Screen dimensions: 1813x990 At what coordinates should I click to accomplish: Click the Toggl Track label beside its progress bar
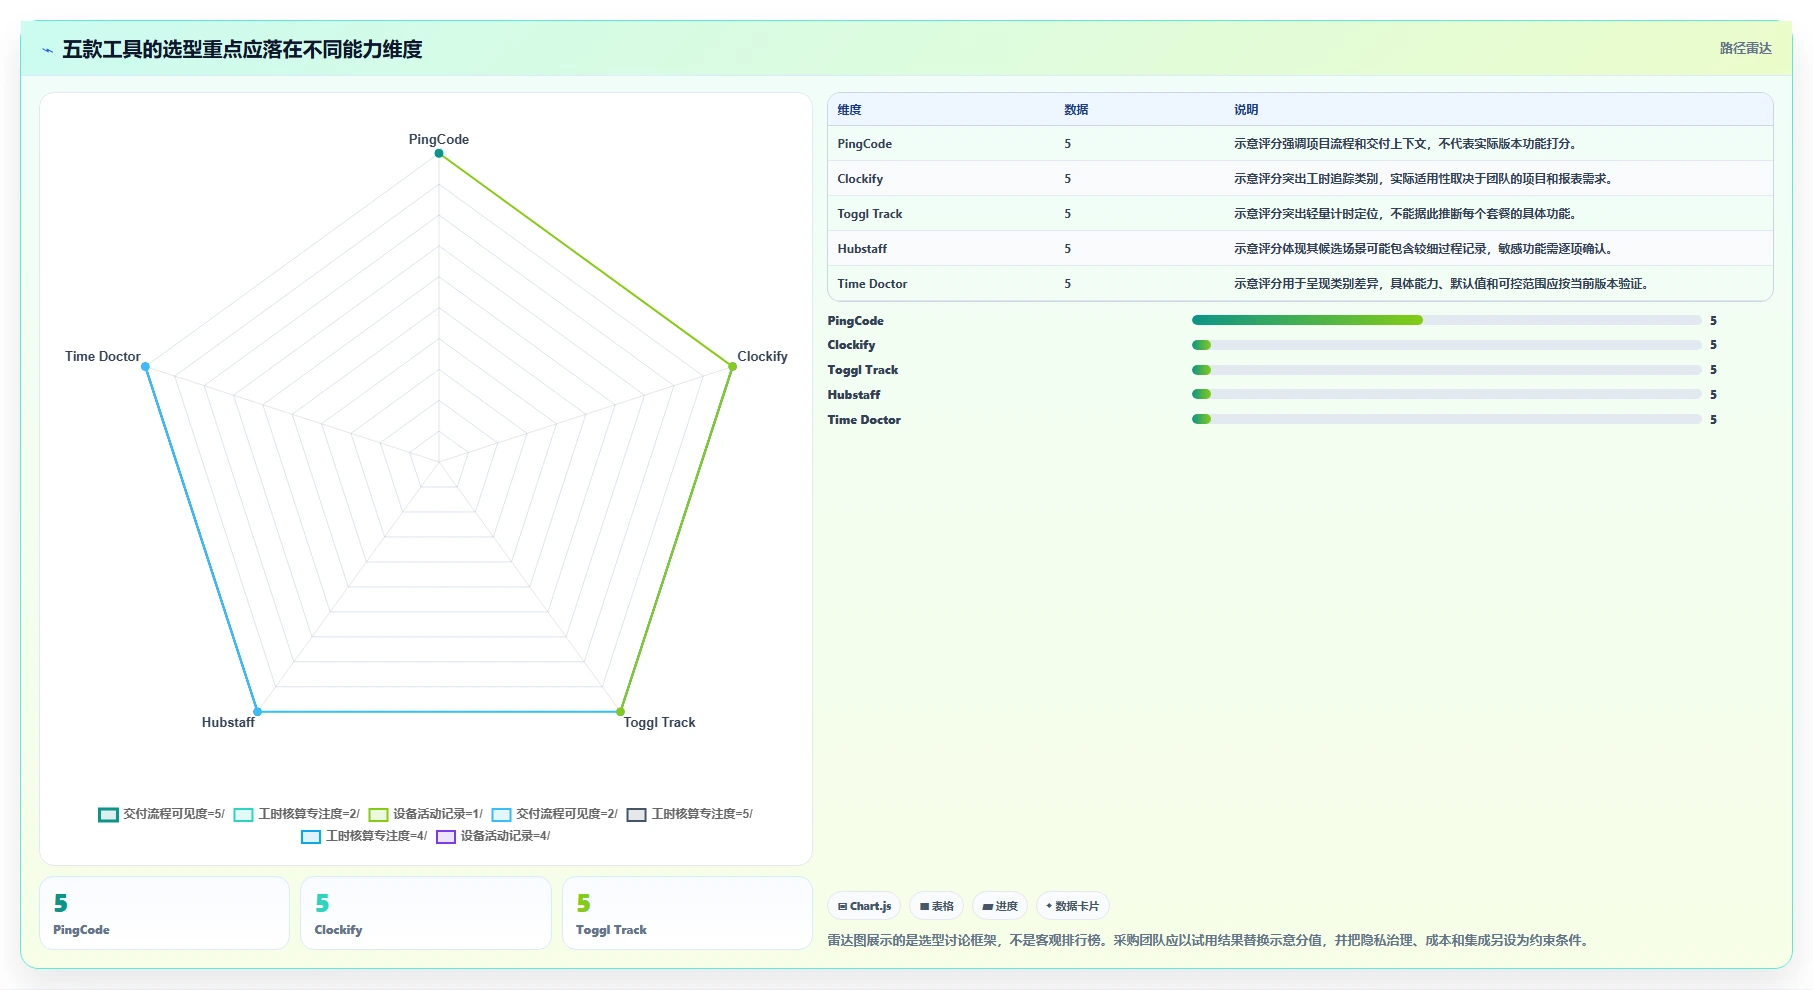tap(863, 370)
